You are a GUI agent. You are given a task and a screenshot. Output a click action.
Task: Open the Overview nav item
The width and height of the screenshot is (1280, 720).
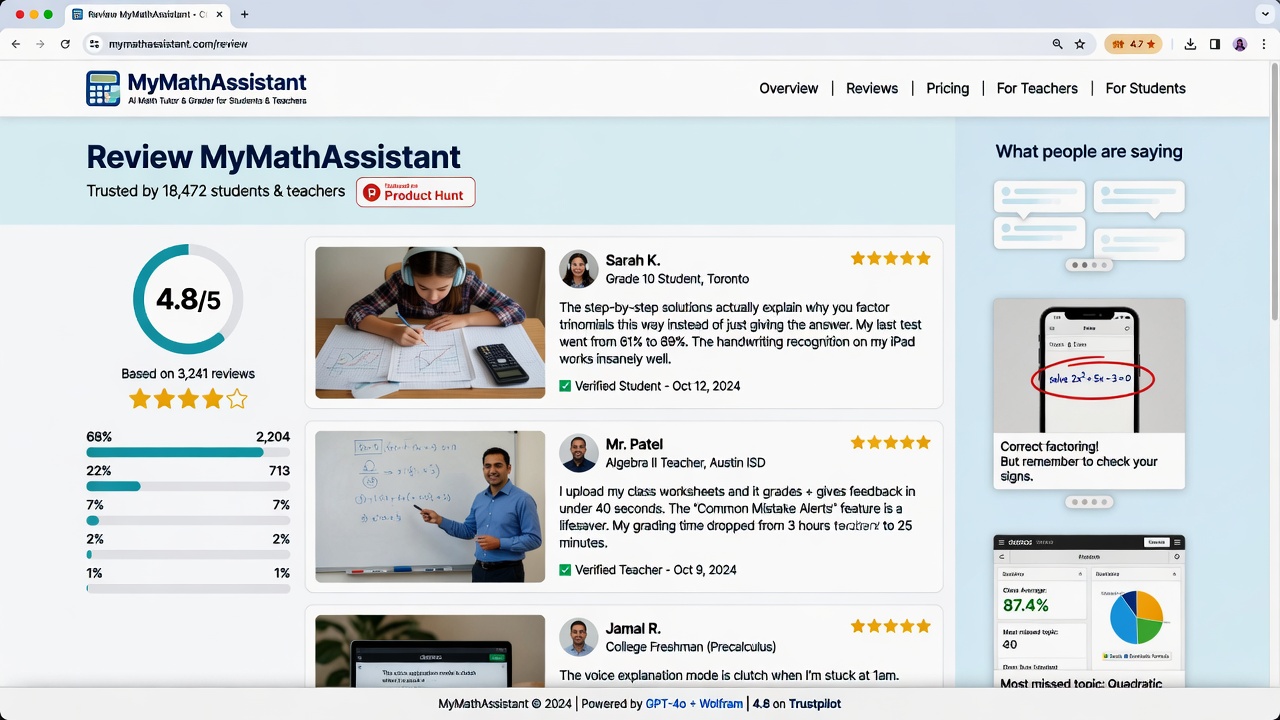[x=789, y=88]
